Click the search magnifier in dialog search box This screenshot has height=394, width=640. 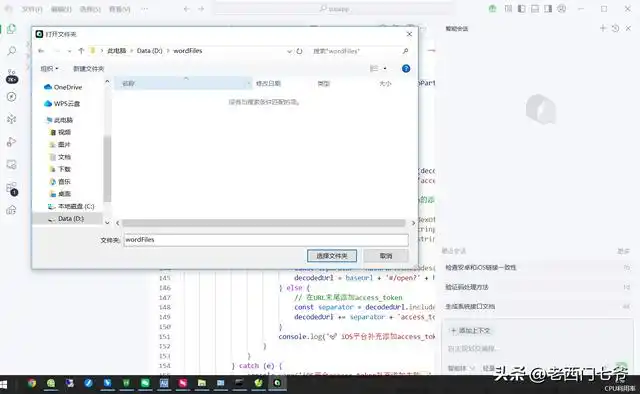point(405,51)
